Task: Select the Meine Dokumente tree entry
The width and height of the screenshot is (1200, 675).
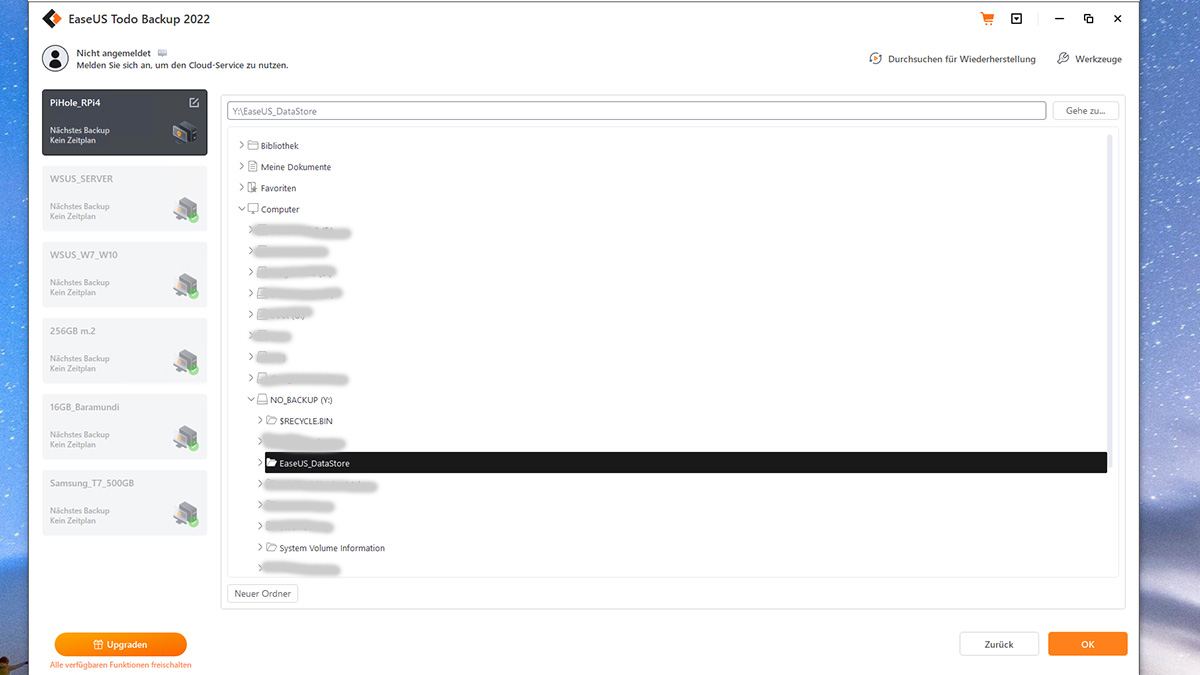Action: click(x=296, y=167)
